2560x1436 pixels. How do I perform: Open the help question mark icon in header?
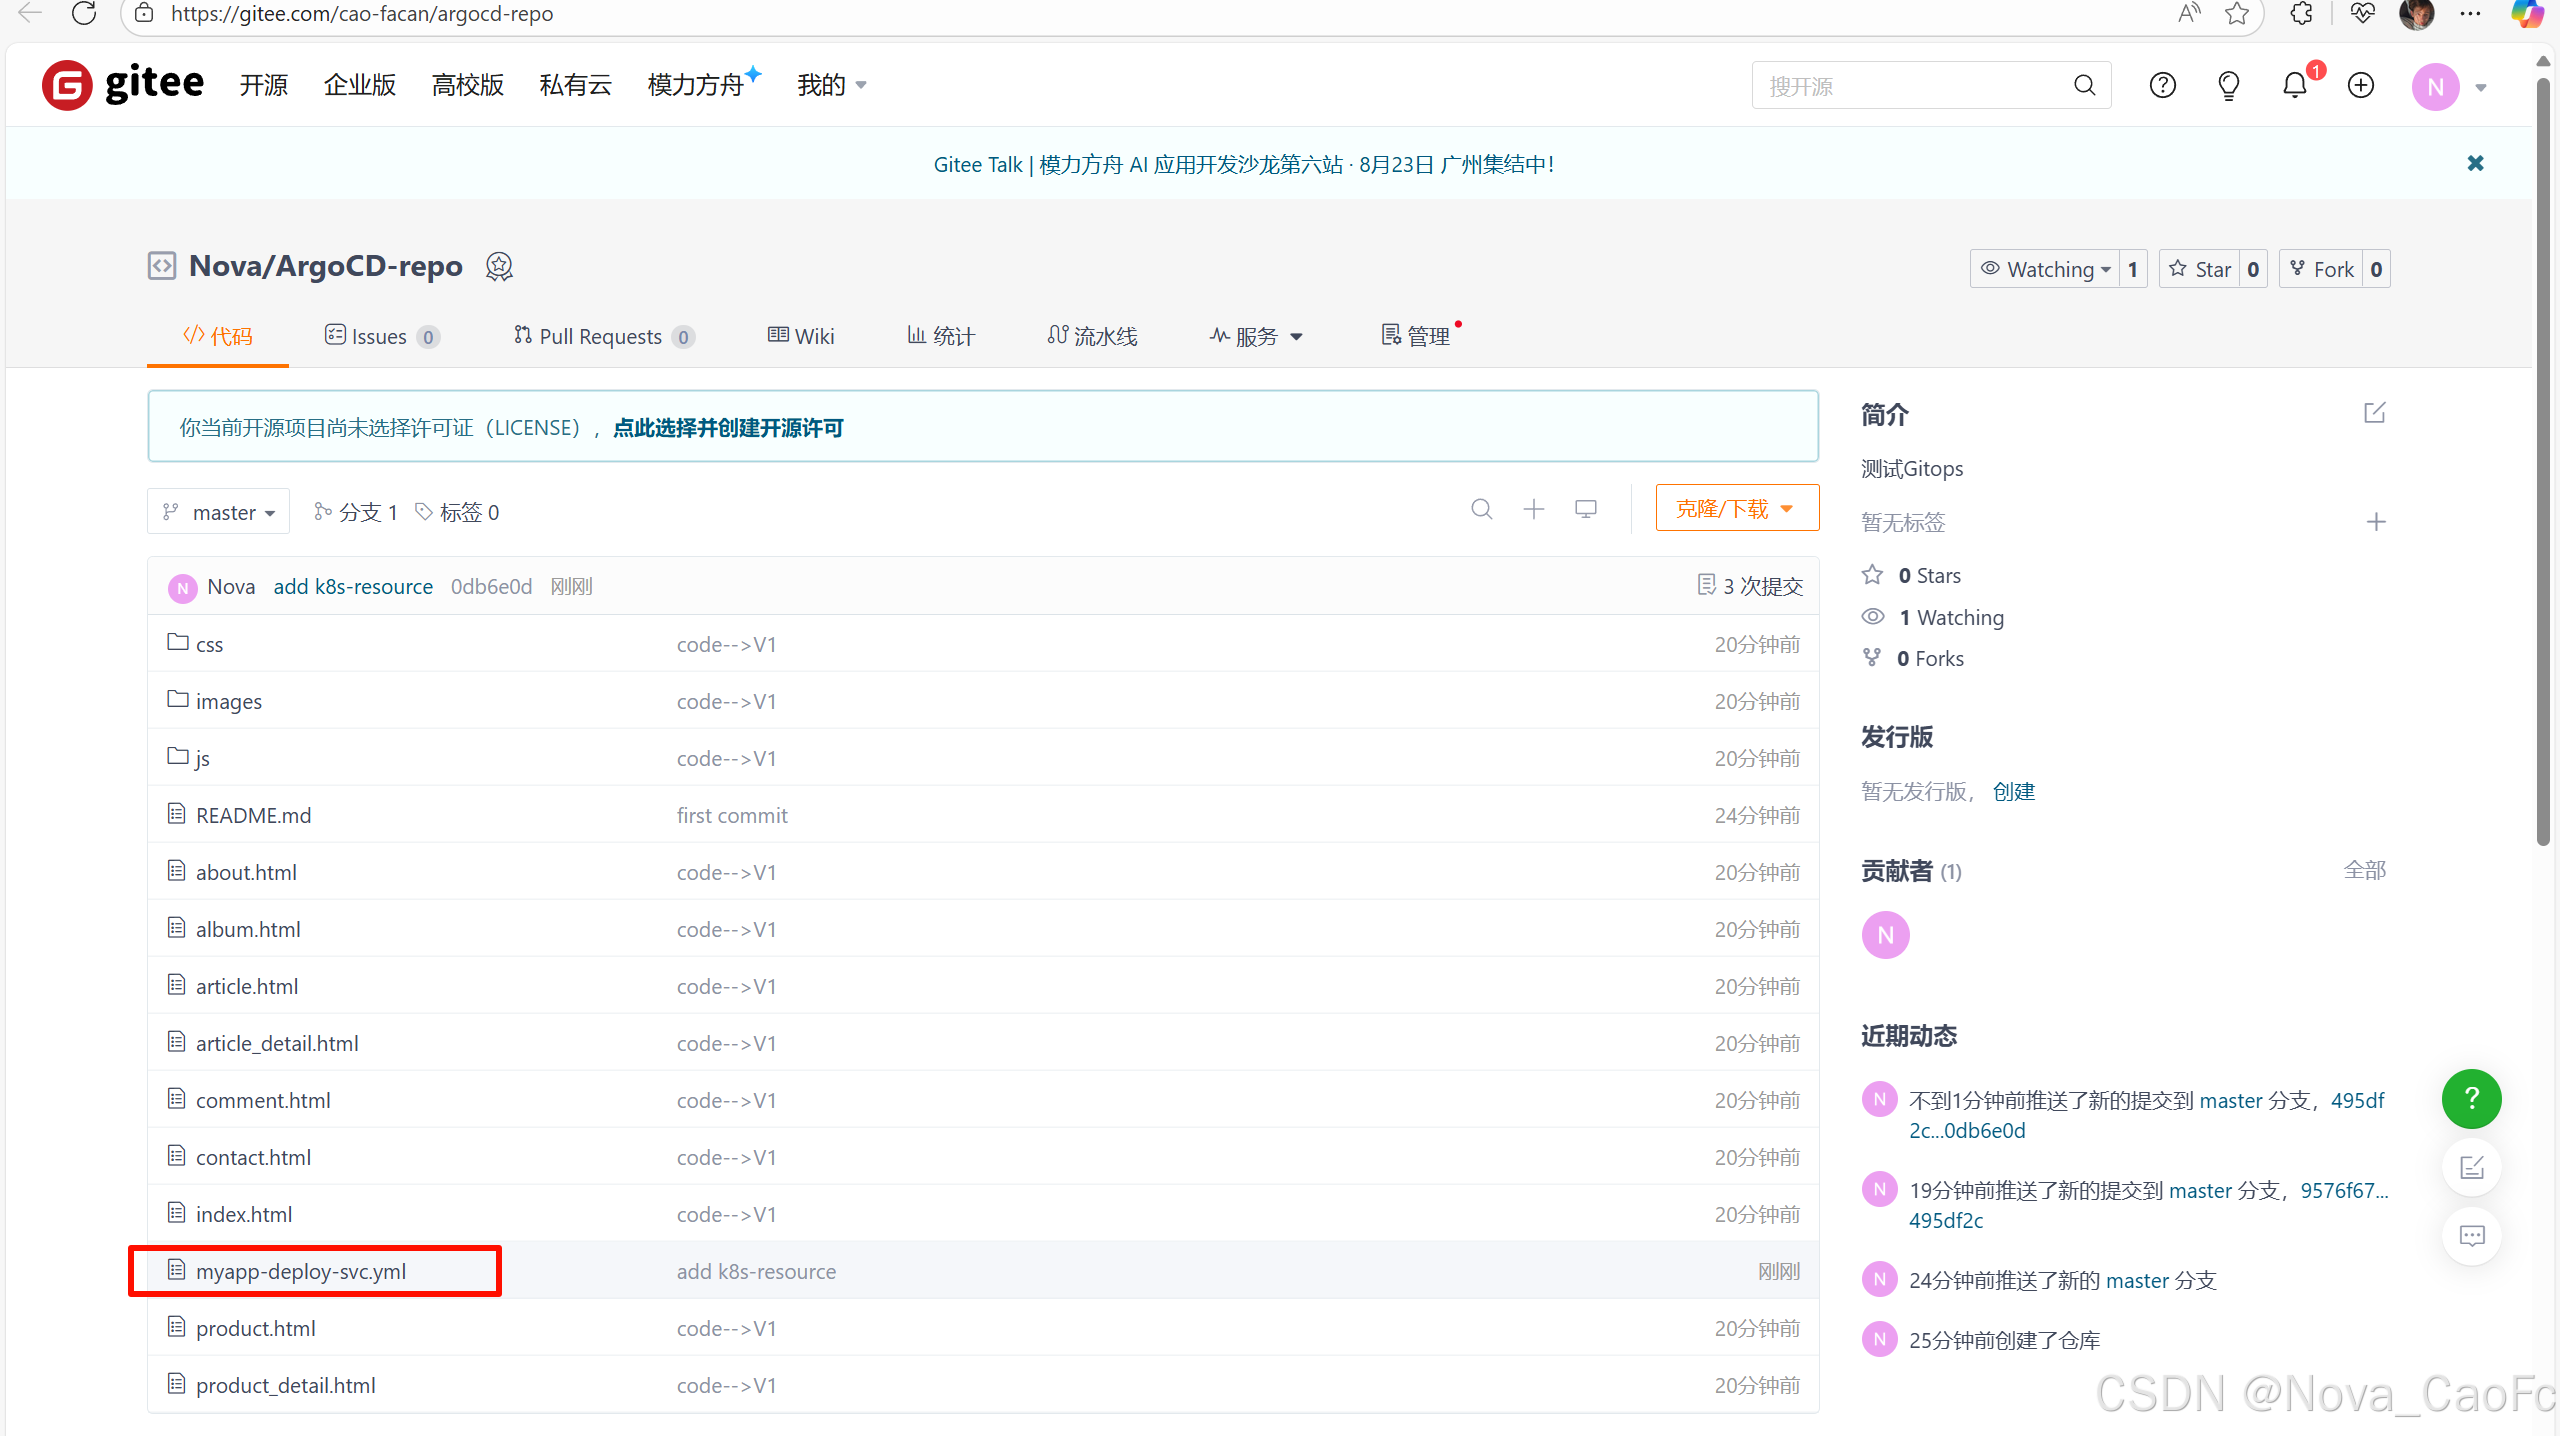pos(2162,85)
